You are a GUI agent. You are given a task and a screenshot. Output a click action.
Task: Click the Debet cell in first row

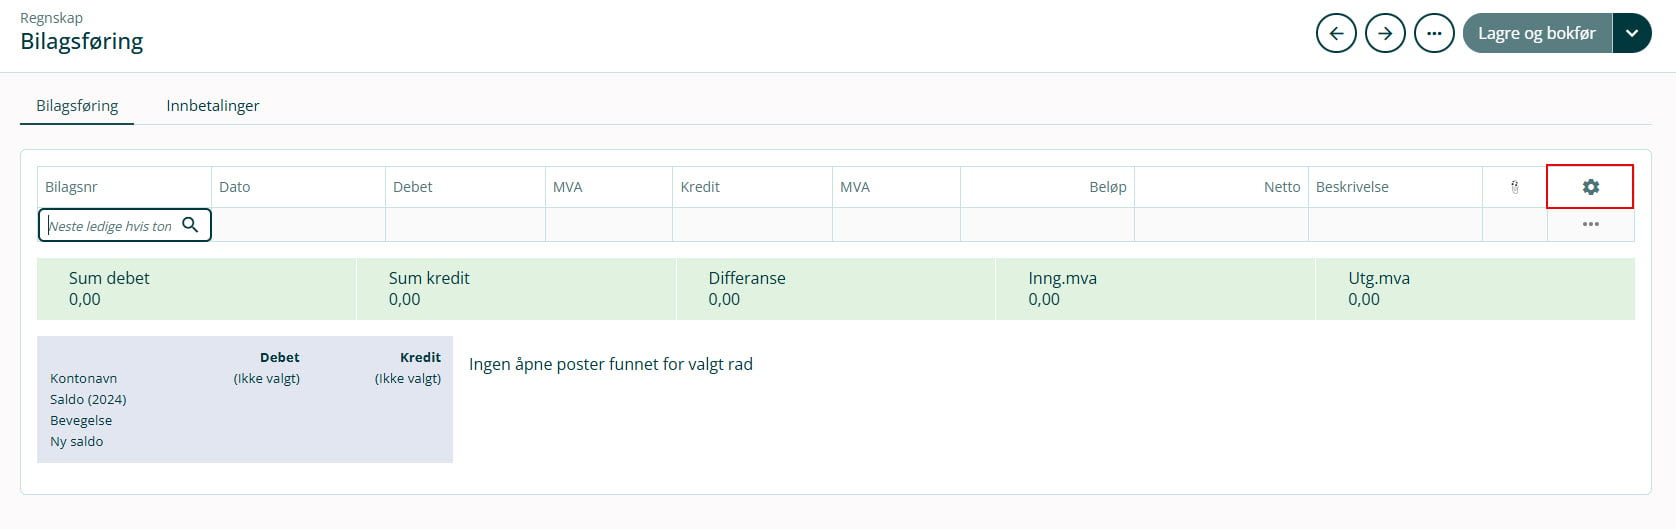[x=465, y=225]
